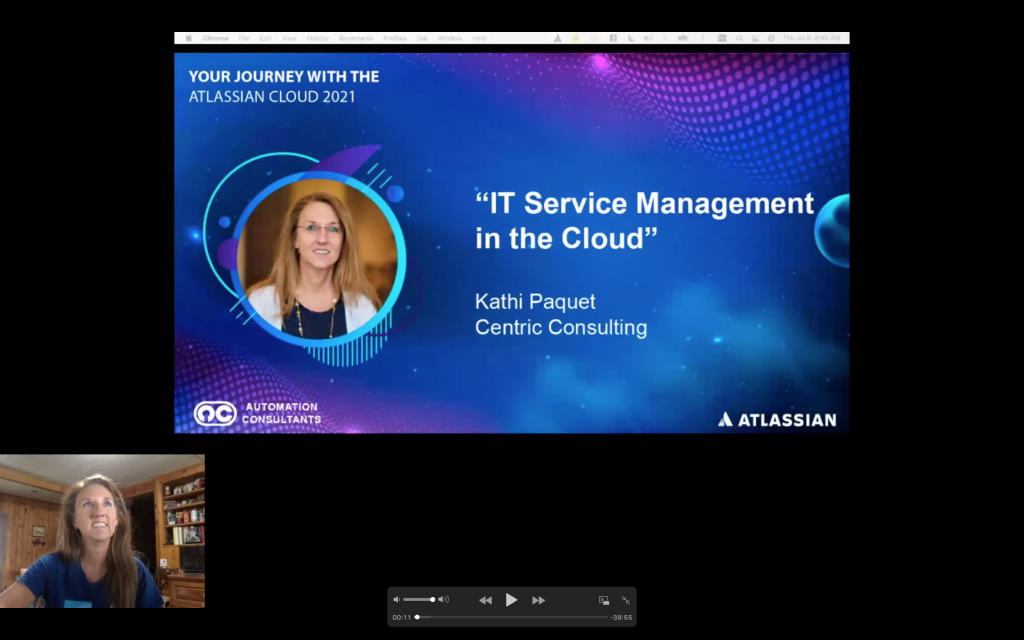Click the presenter webcam thumbnail

point(102,531)
